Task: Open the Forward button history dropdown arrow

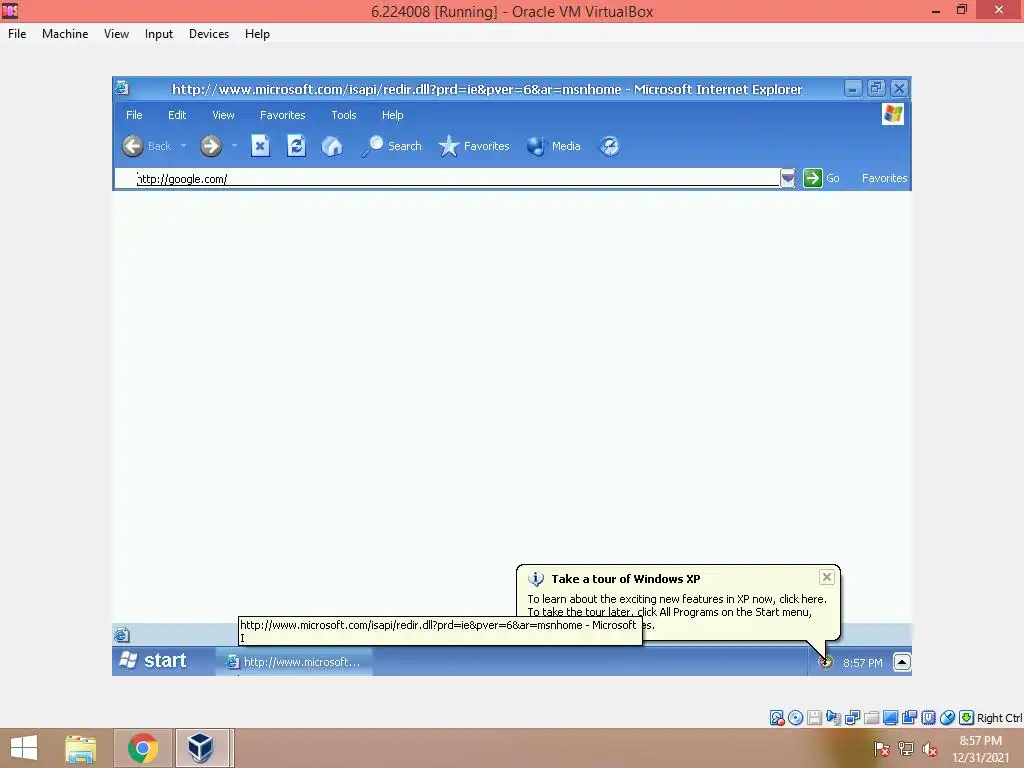Action: (x=234, y=146)
